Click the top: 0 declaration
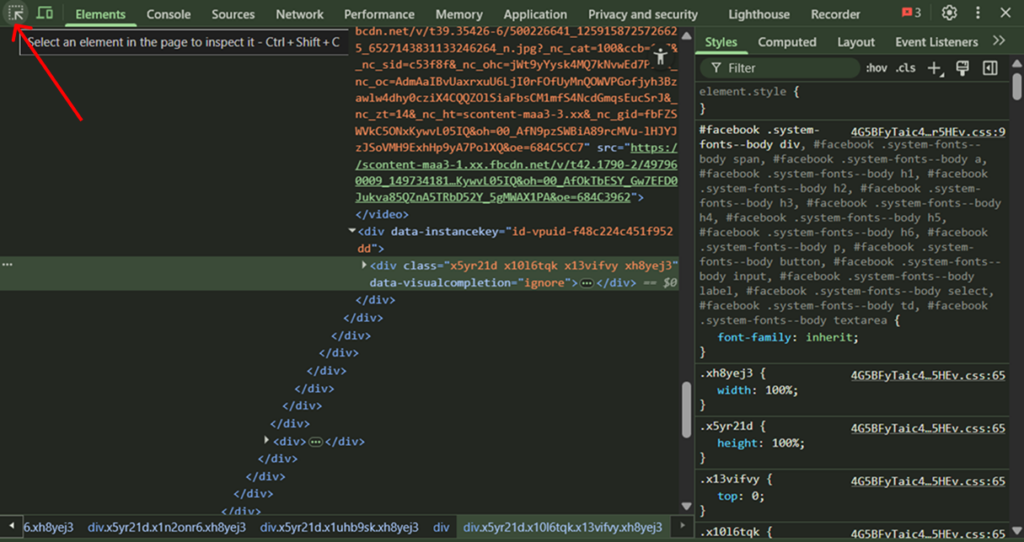The width and height of the screenshot is (1024, 542). [x=741, y=496]
